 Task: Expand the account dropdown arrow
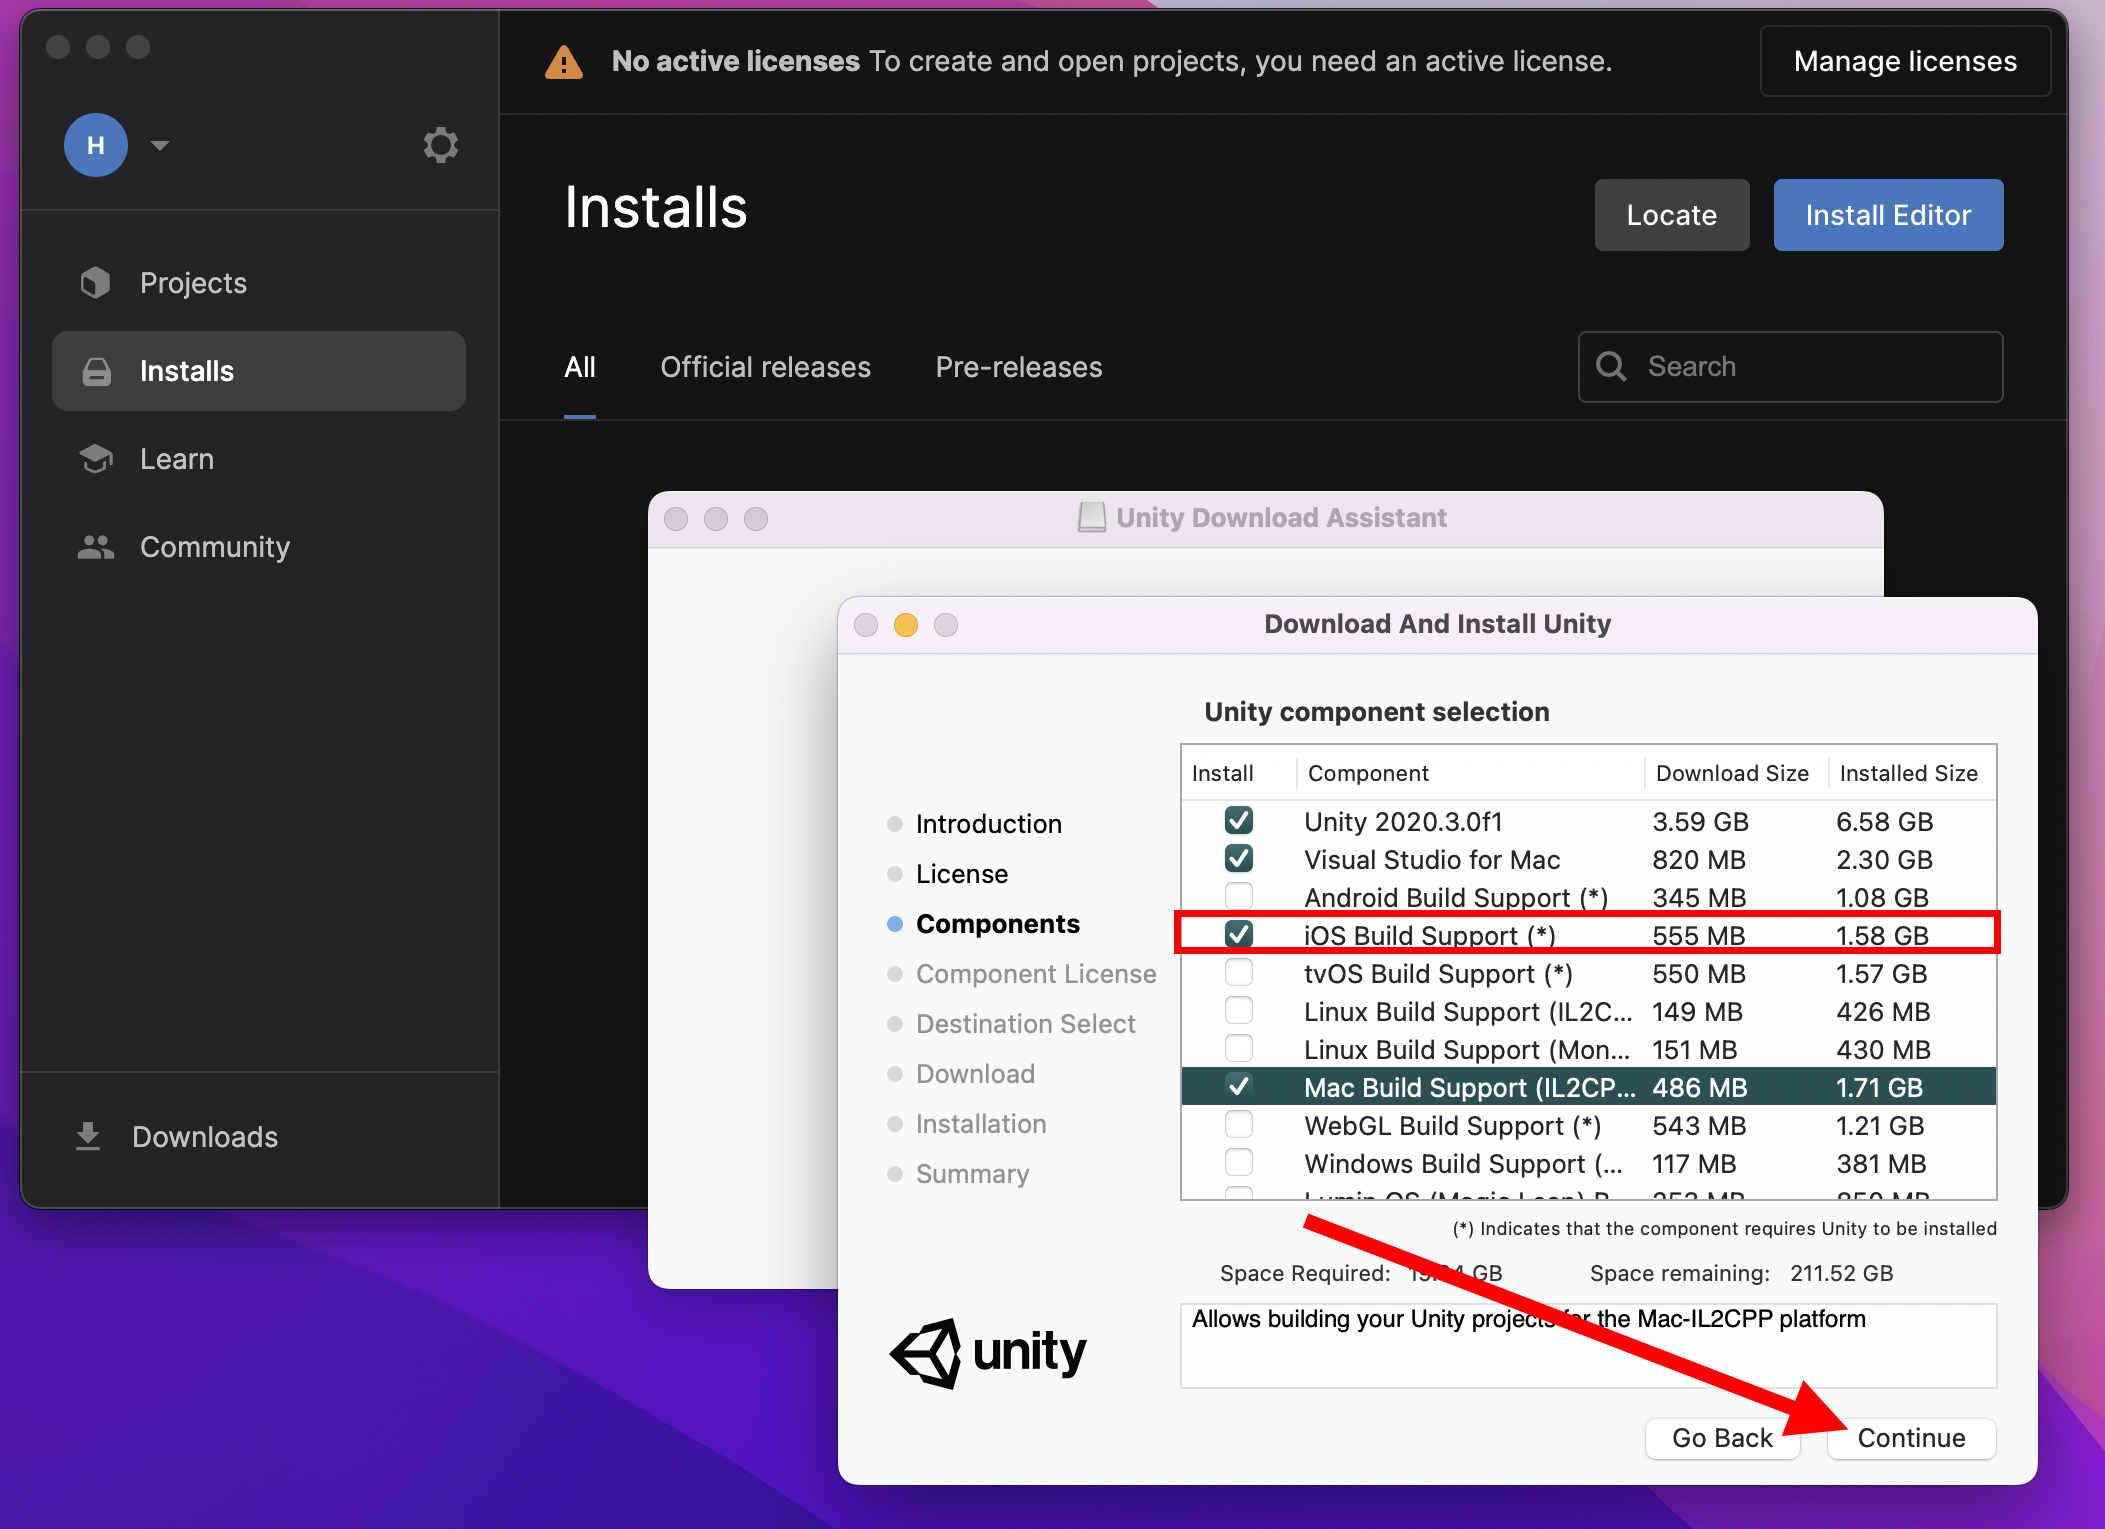(160, 146)
